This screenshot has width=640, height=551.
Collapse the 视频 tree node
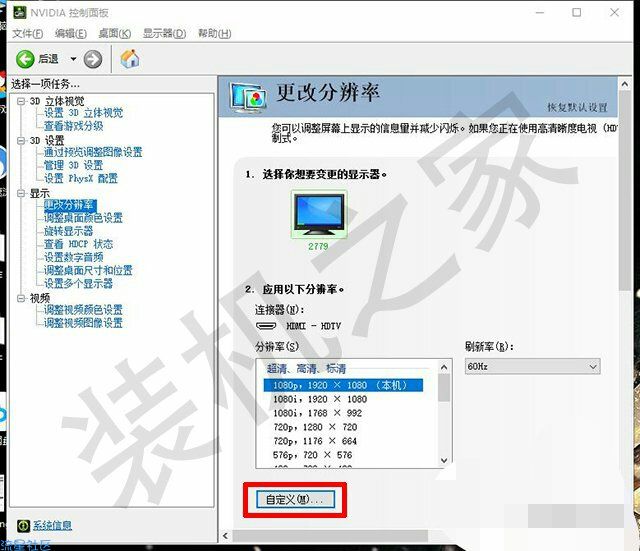(x=21, y=298)
